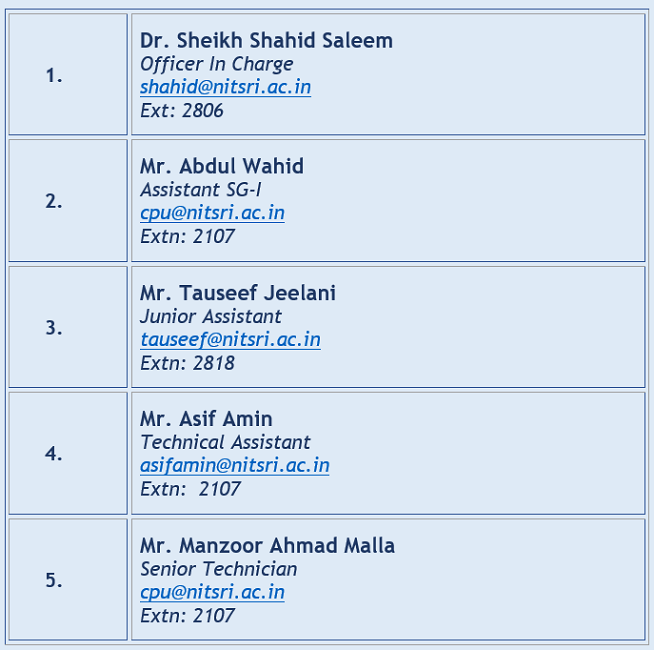The image size is (654, 650).
Task: Click the serial number 5 cell
Action: click(x=54, y=580)
